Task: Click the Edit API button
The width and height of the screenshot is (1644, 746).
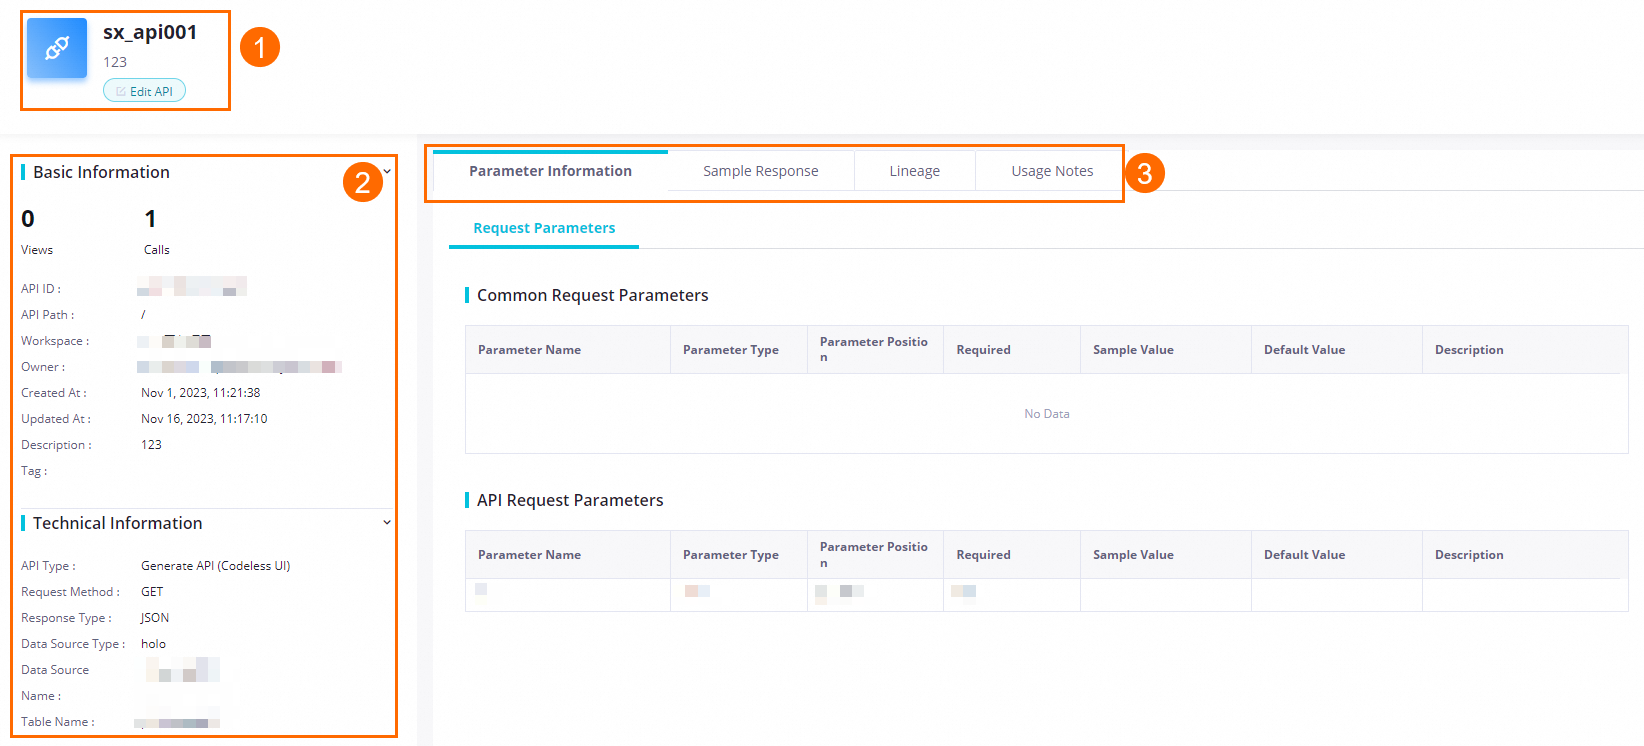Action: 144,91
